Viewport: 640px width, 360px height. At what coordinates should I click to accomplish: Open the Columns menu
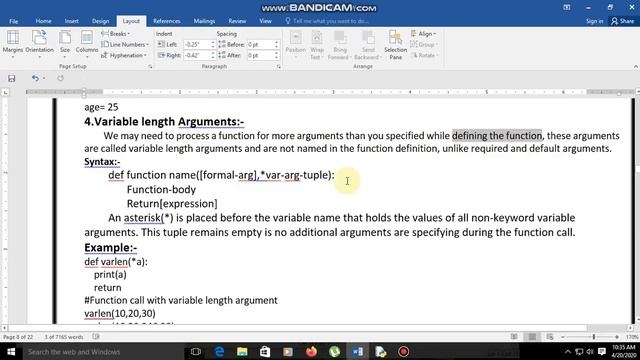87,43
